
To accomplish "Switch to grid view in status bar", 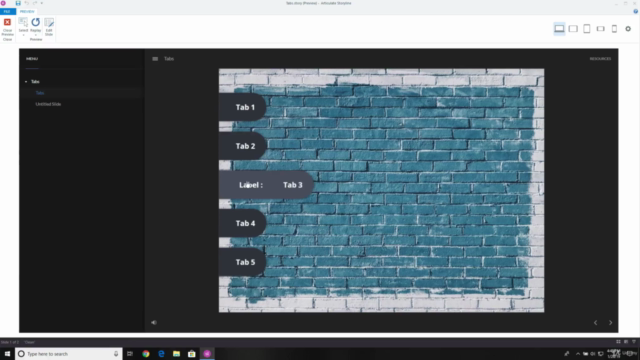I will 618,342.
